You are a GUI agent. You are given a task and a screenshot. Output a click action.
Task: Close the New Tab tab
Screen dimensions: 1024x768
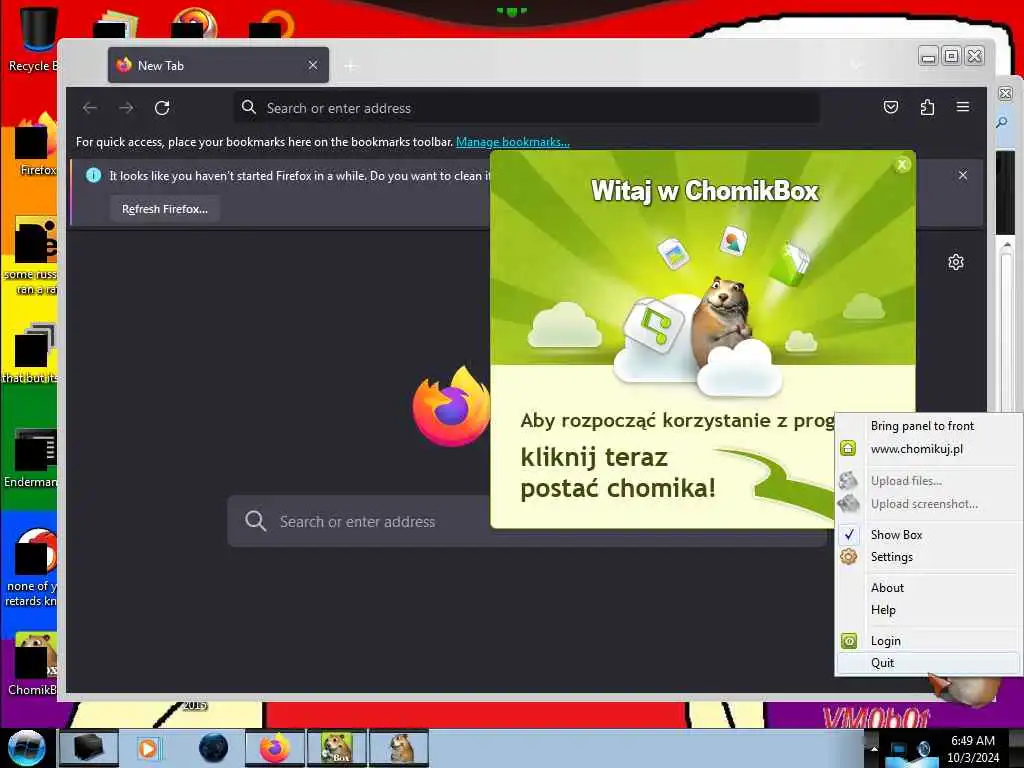pyautogui.click(x=313, y=65)
